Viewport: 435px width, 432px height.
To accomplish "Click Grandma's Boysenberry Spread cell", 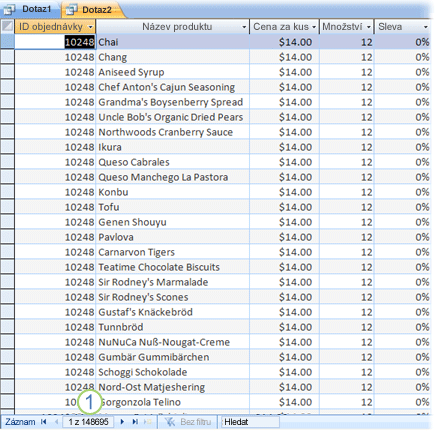I will tap(173, 102).
